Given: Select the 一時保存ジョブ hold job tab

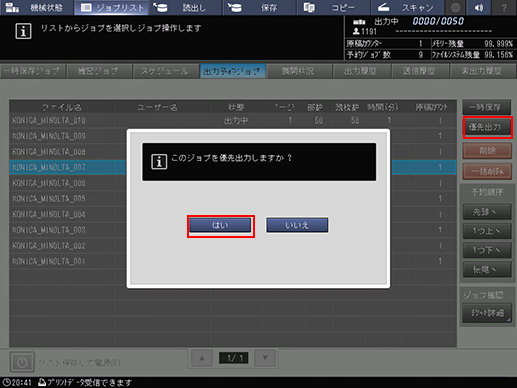Looking at the screenshot, I should click(x=32, y=71).
